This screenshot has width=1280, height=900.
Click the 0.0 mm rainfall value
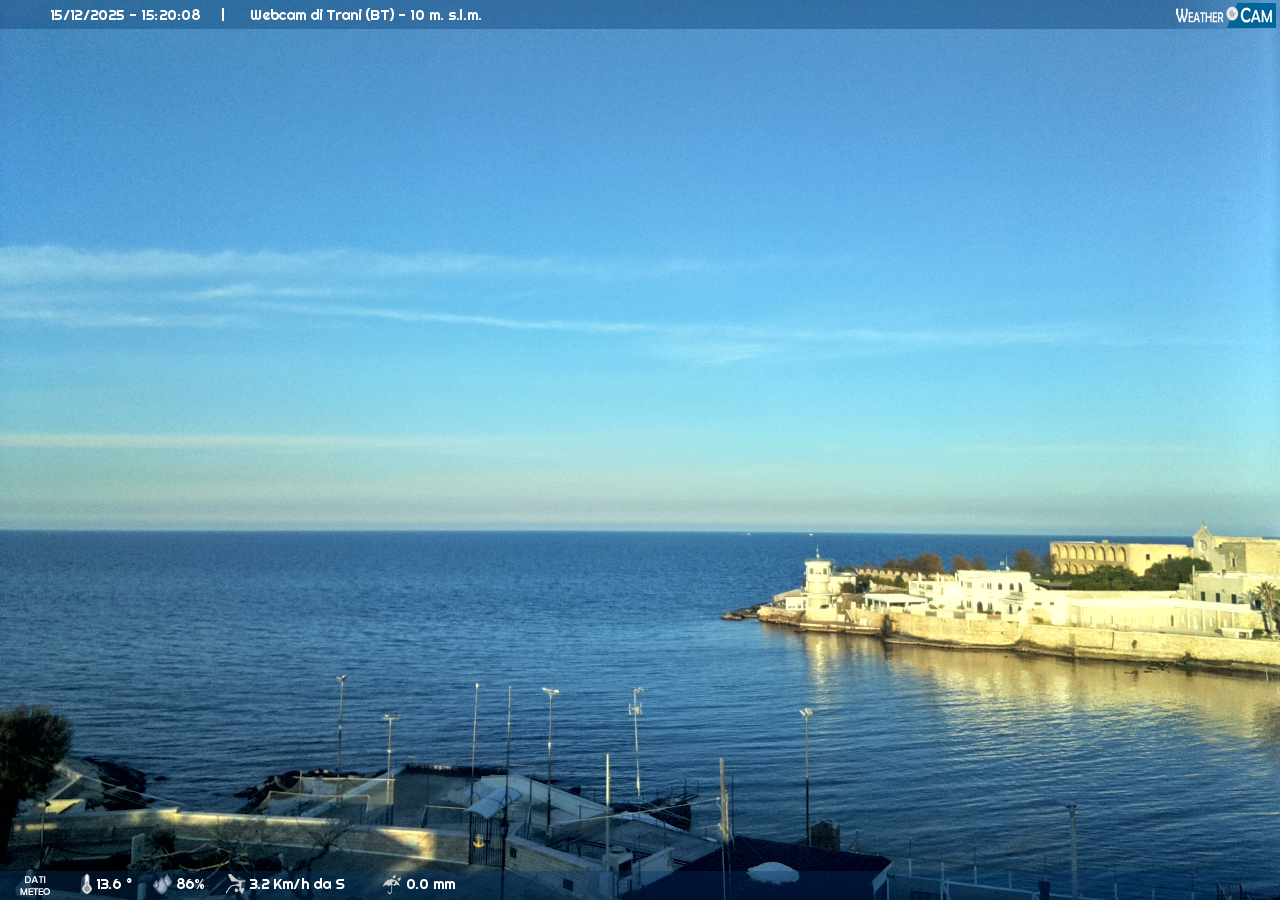pyautogui.click(x=431, y=884)
